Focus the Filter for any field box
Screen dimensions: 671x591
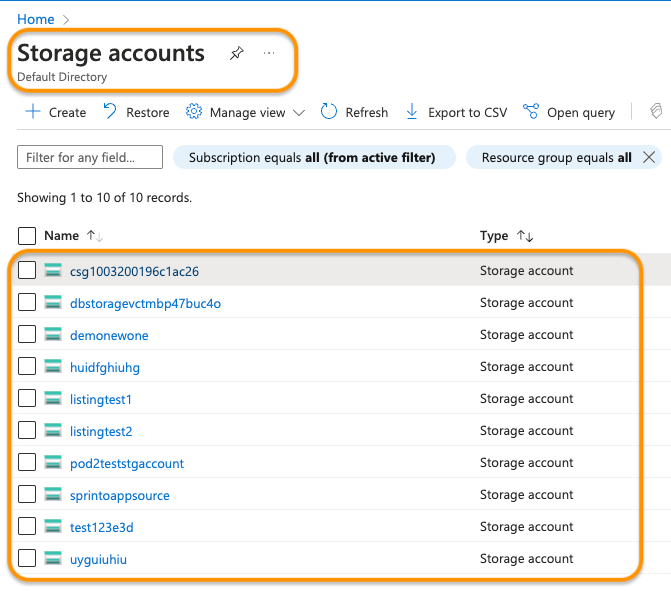pos(90,157)
